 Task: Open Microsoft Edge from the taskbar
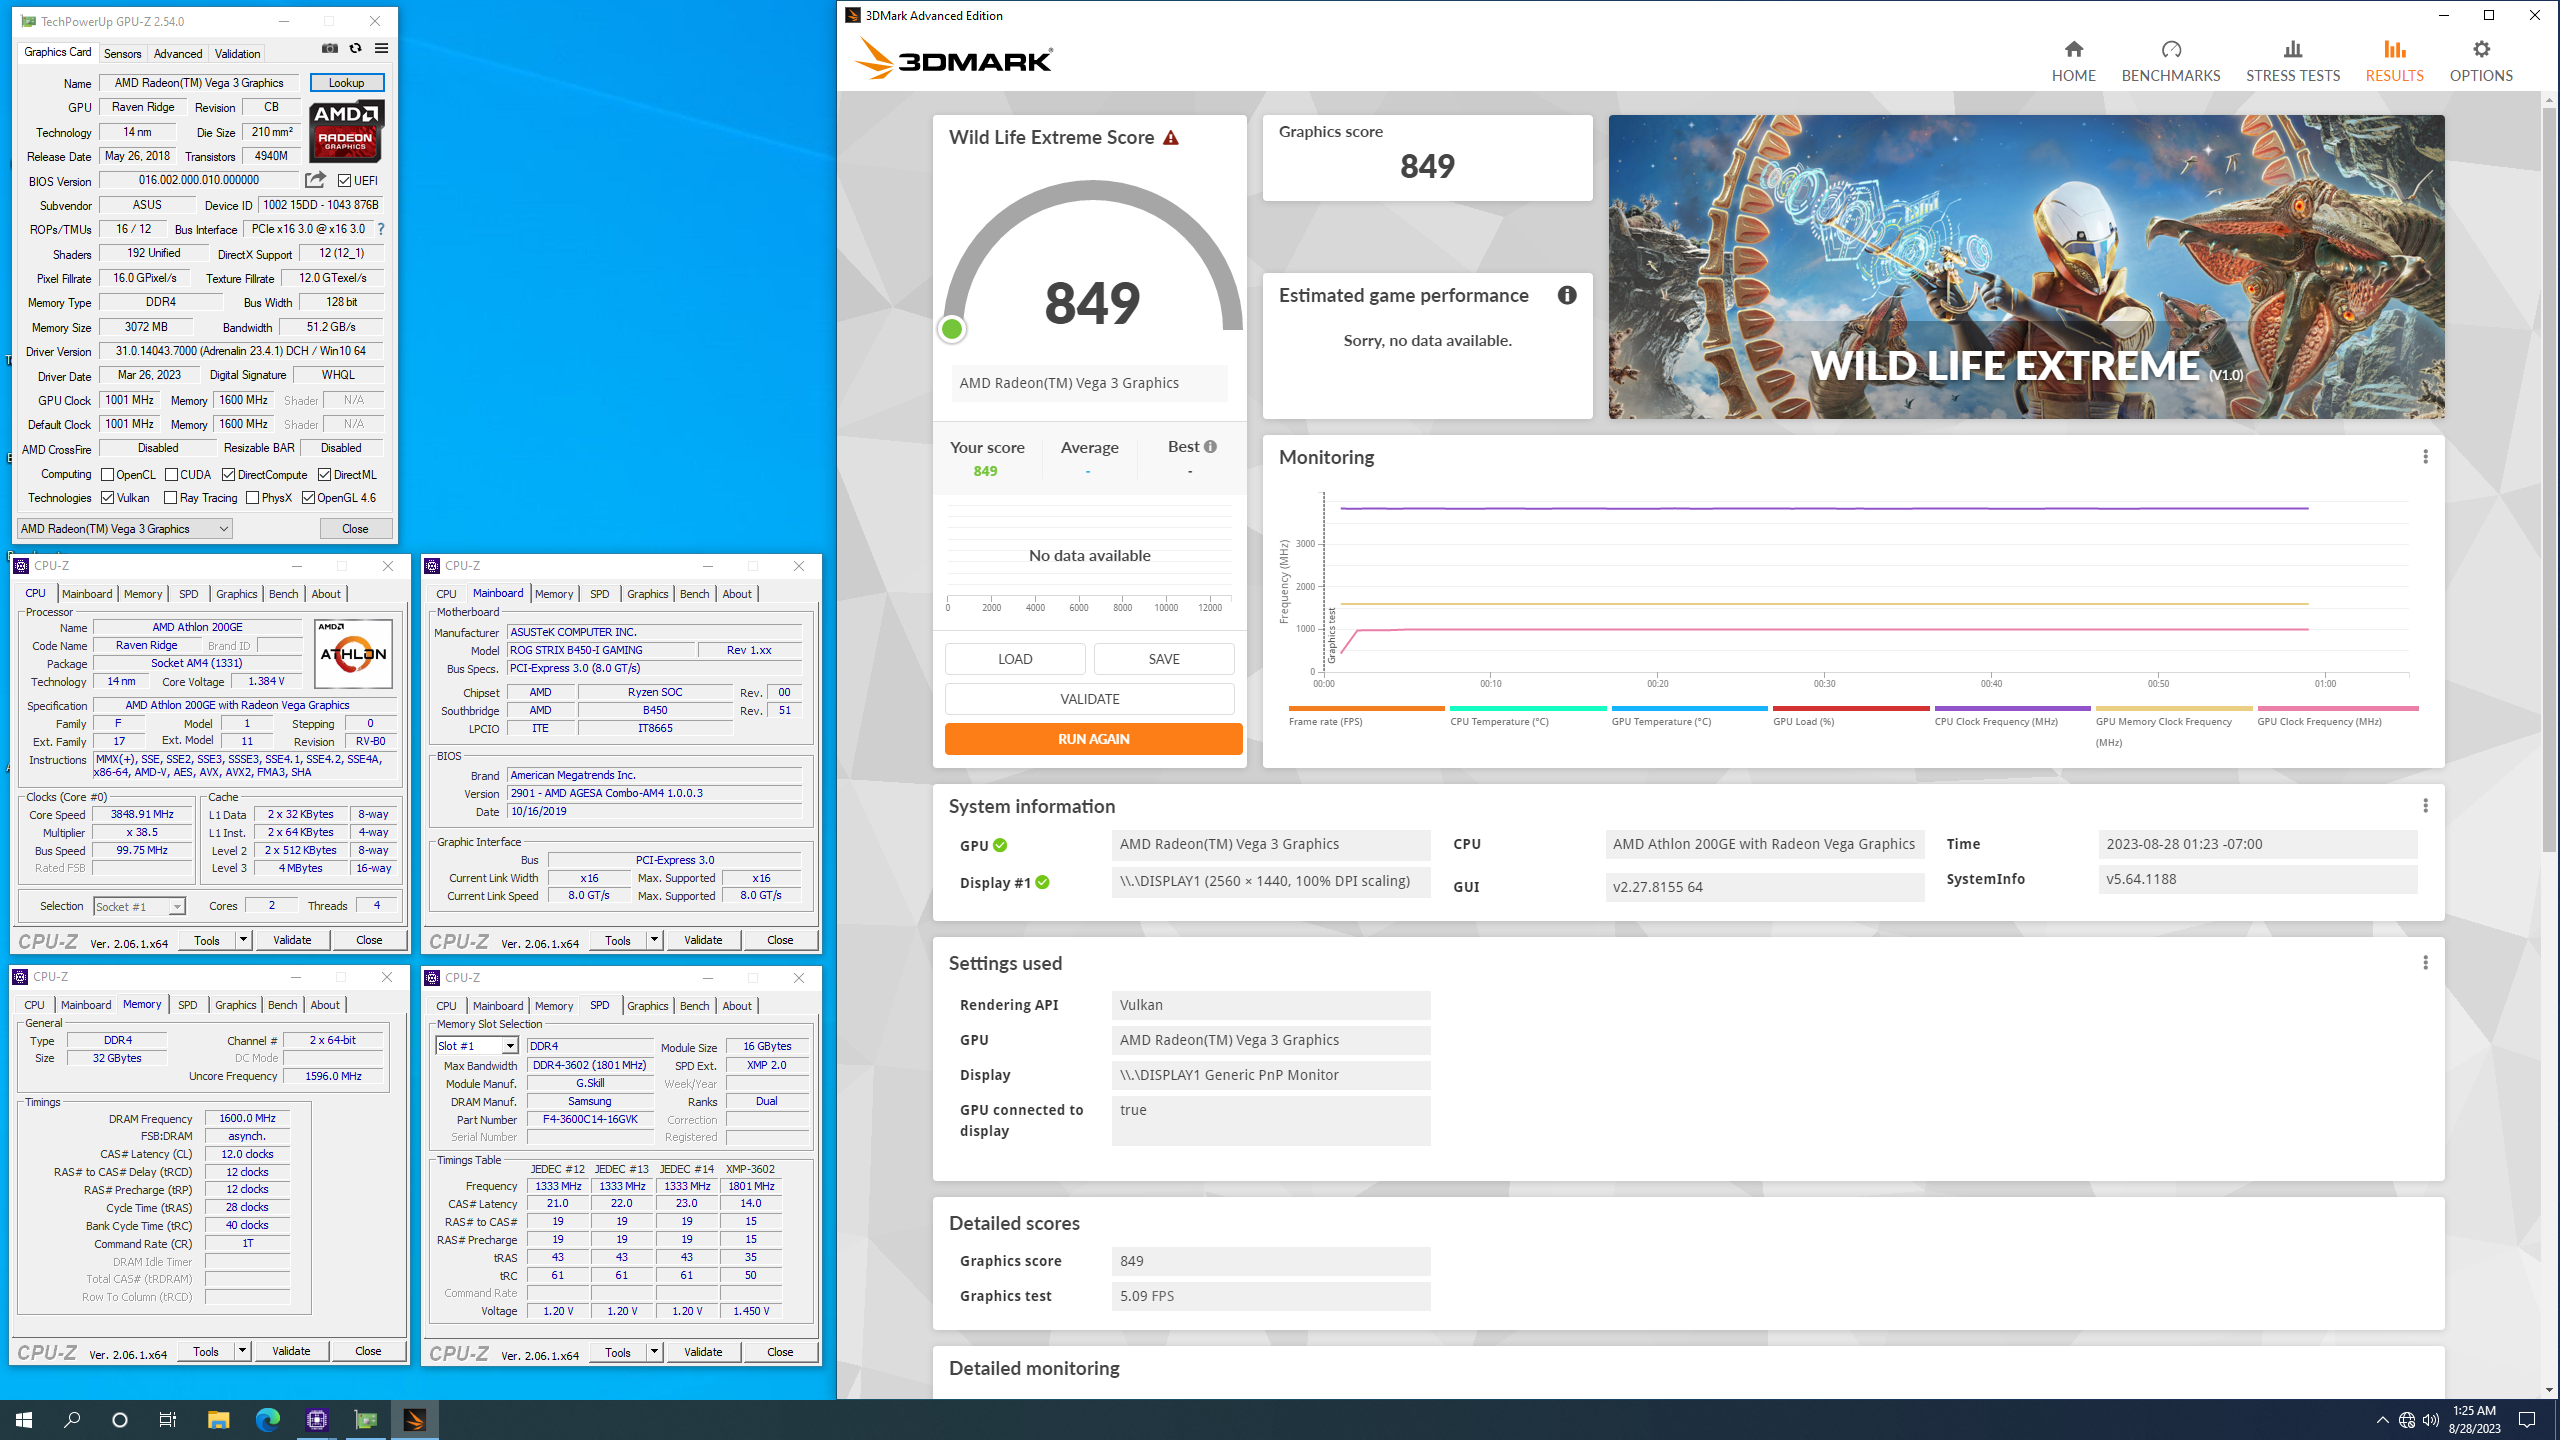(x=267, y=1419)
